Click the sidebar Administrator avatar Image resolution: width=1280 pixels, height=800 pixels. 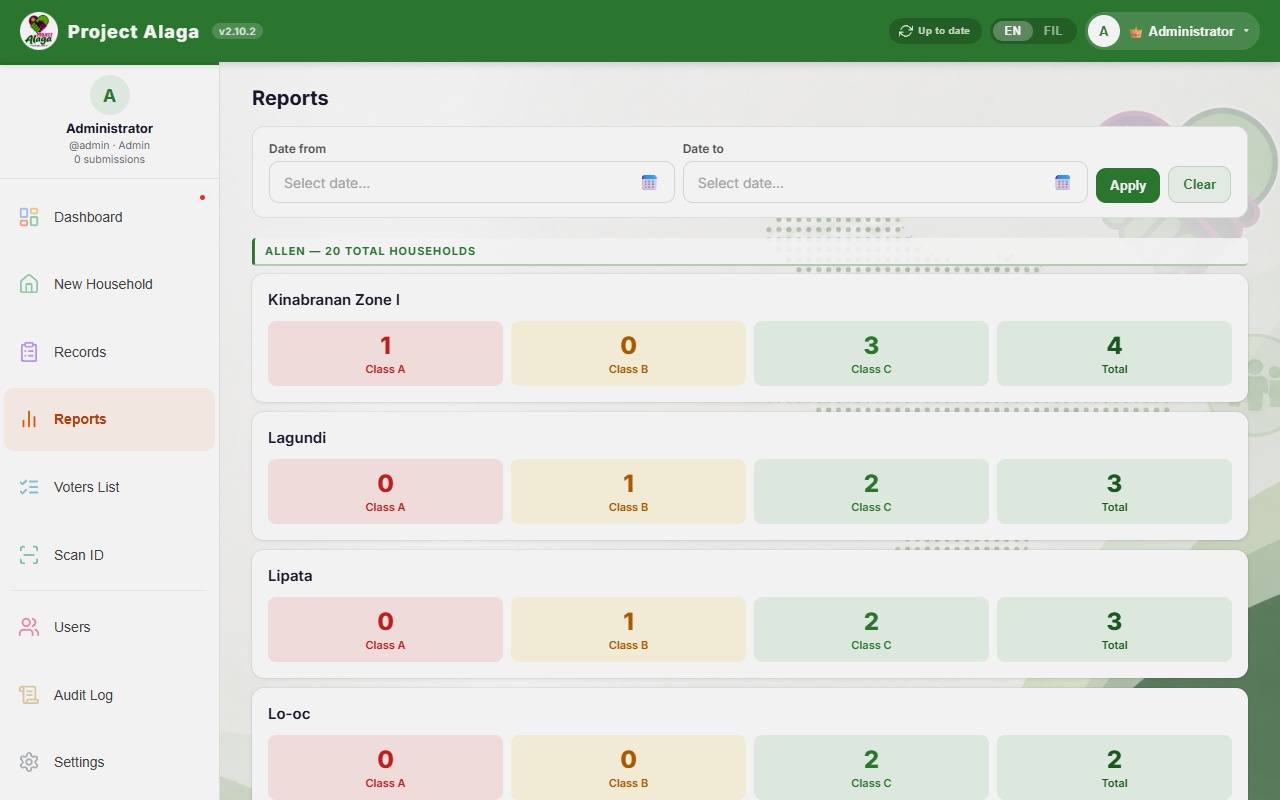click(x=110, y=96)
